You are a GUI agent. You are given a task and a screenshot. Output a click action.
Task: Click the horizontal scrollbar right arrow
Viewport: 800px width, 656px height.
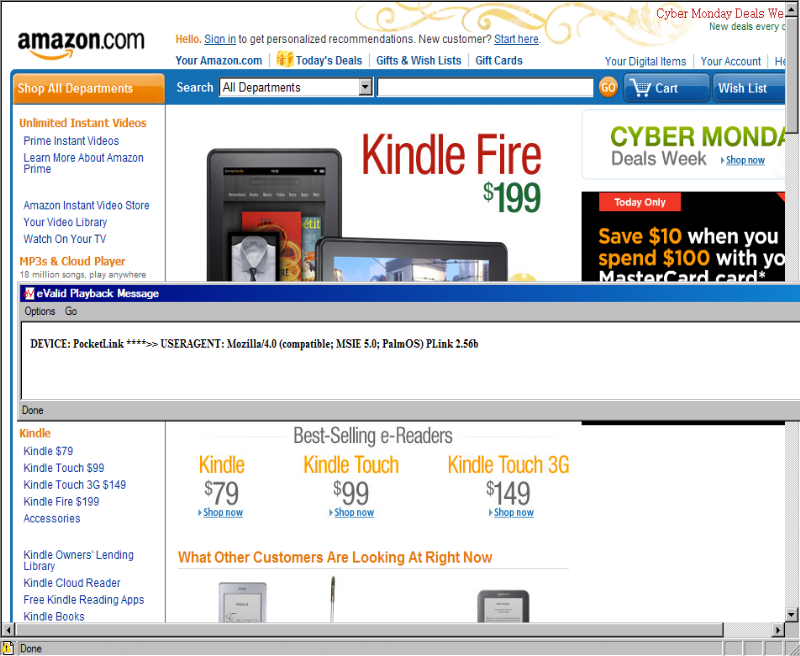(x=779, y=629)
